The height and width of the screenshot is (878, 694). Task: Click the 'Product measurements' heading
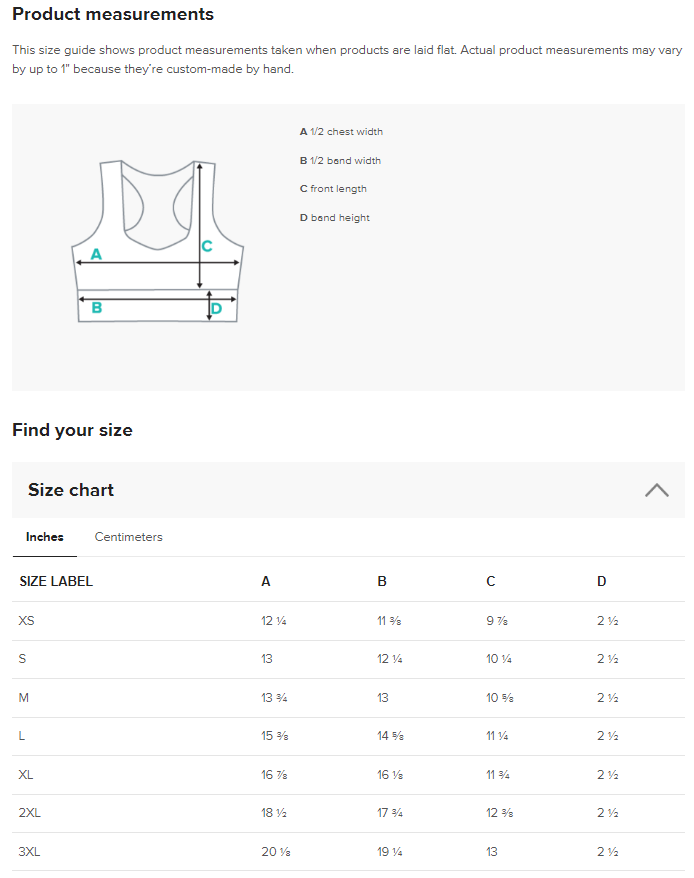[113, 15]
